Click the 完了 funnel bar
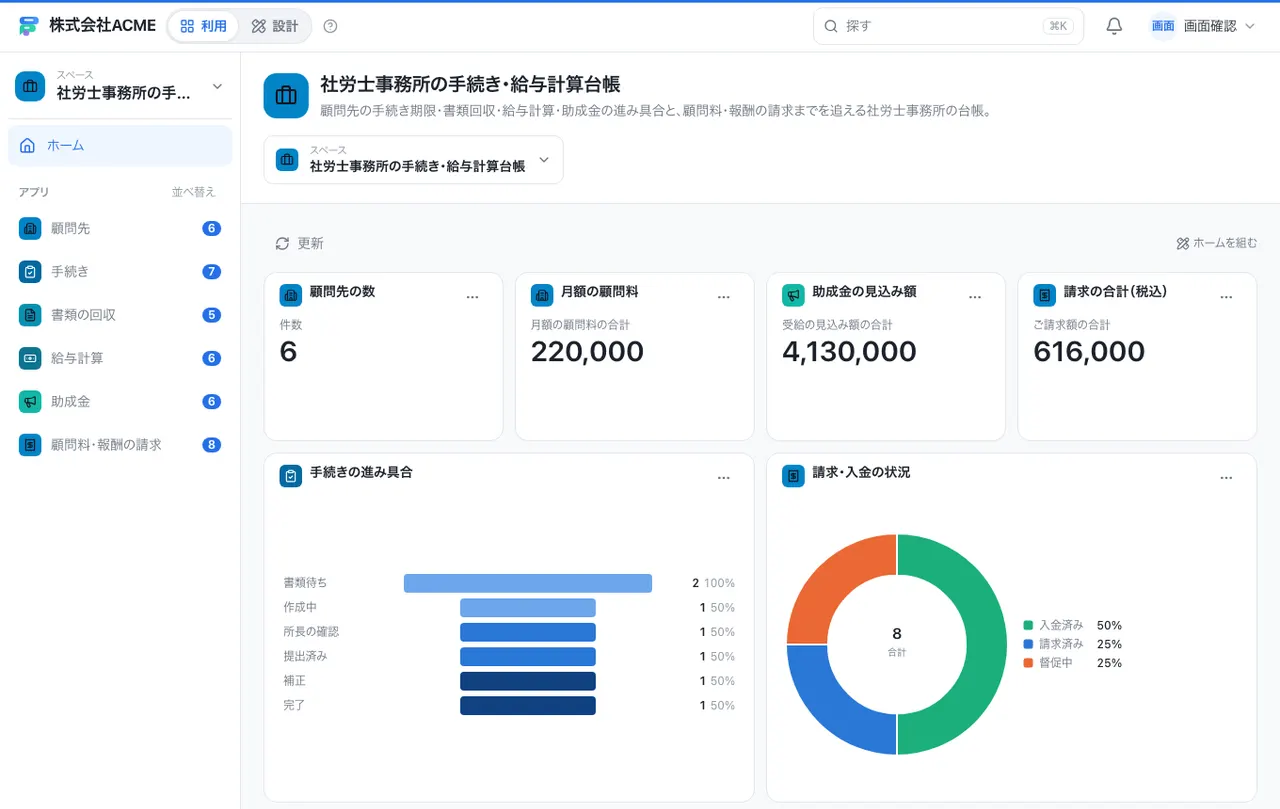The height and width of the screenshot is (809, 1280). click(528, 705)
